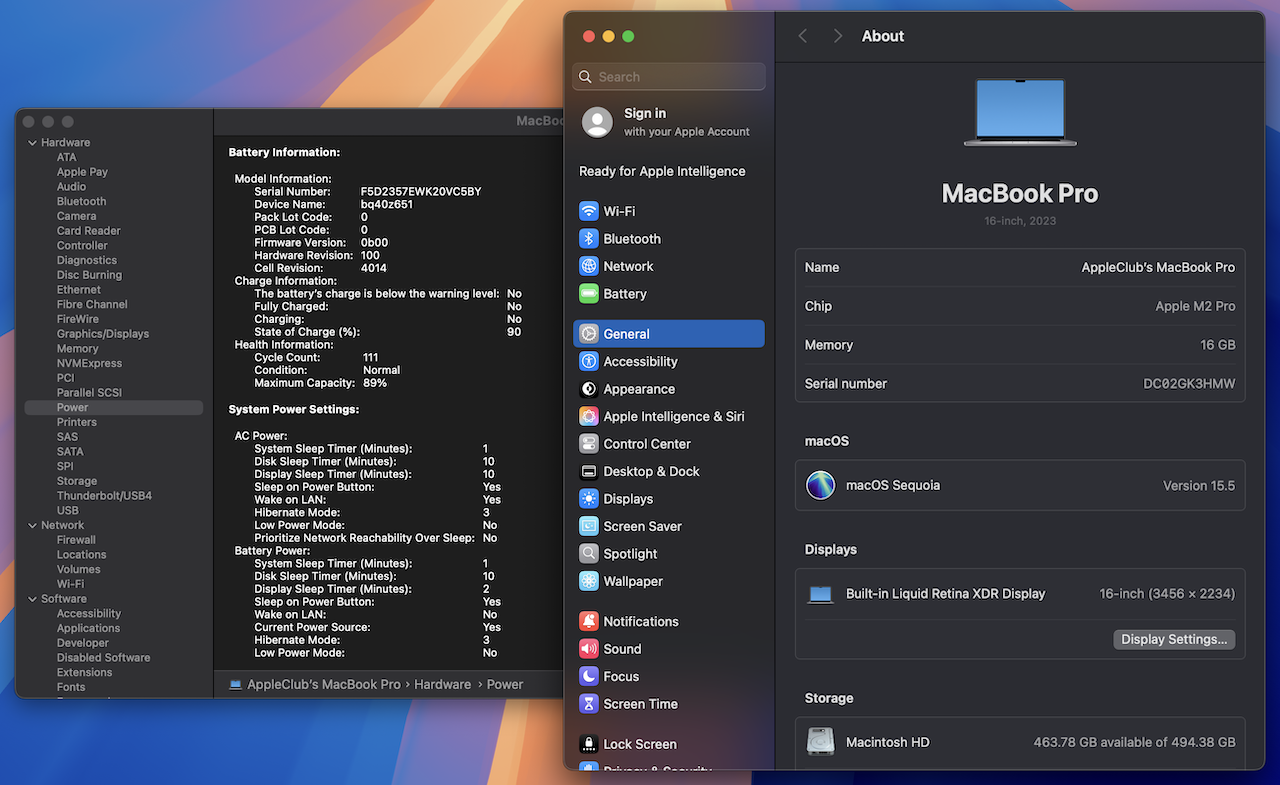
Task: Click the Desktop & Dock icon
Action: point(589,471)
